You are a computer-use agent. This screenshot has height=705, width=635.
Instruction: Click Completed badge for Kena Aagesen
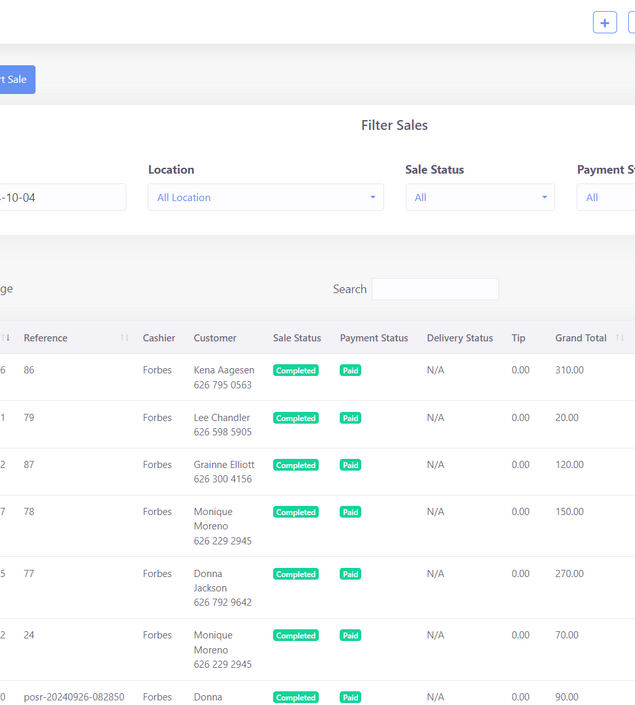point(295,371)
